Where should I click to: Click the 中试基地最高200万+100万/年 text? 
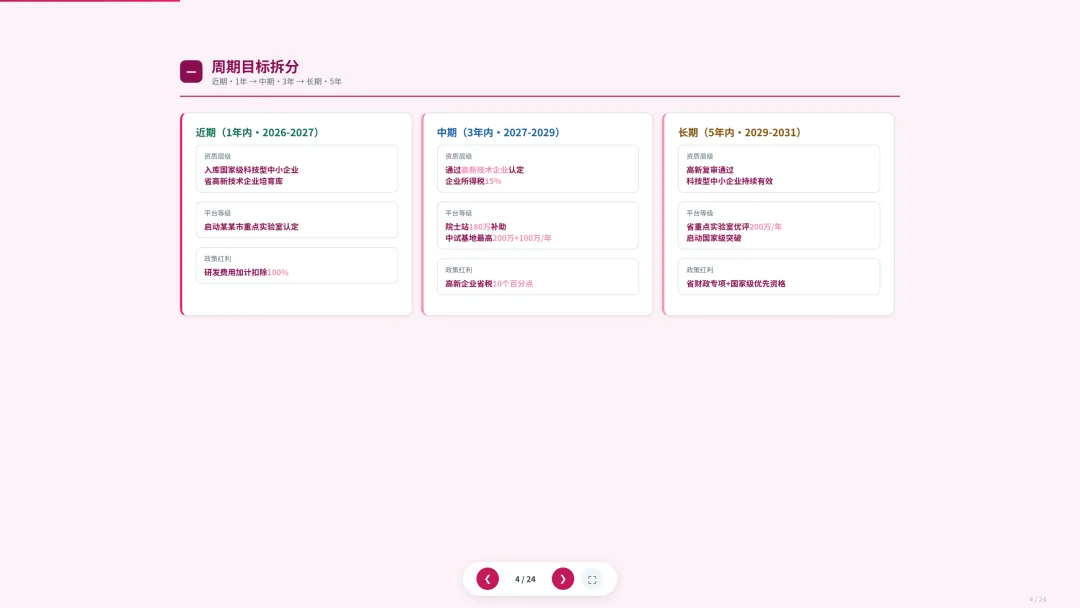tap(498, 238)
